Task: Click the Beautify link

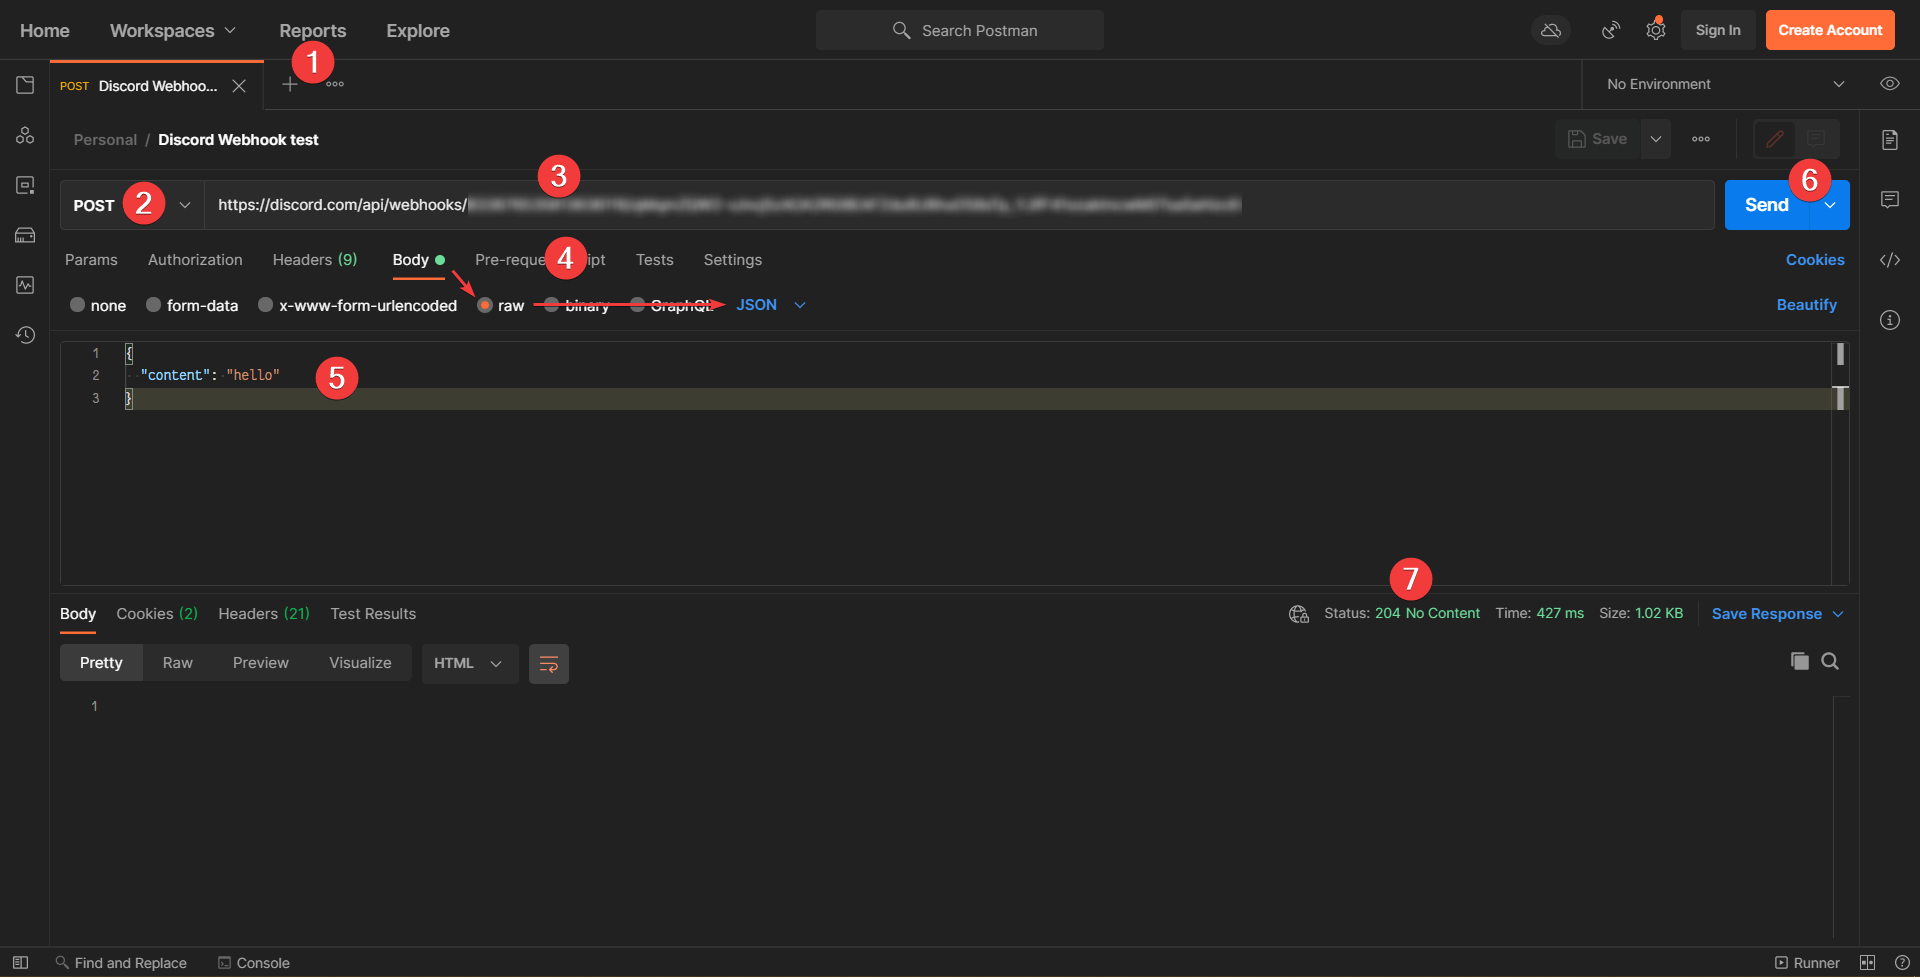Action: [x=1806, y=305]
